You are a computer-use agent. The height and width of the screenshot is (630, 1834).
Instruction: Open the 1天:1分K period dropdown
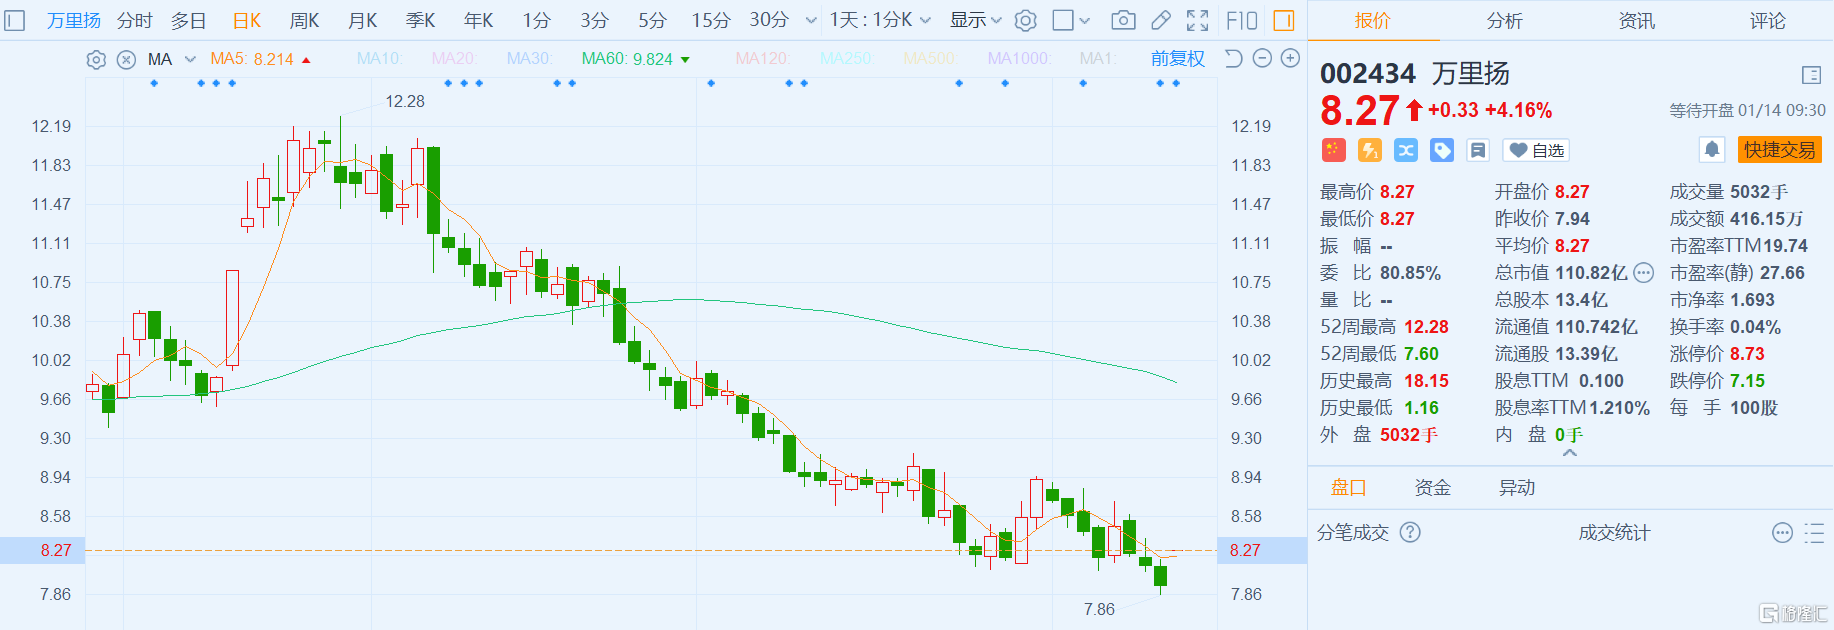click(x=880, y=20)
